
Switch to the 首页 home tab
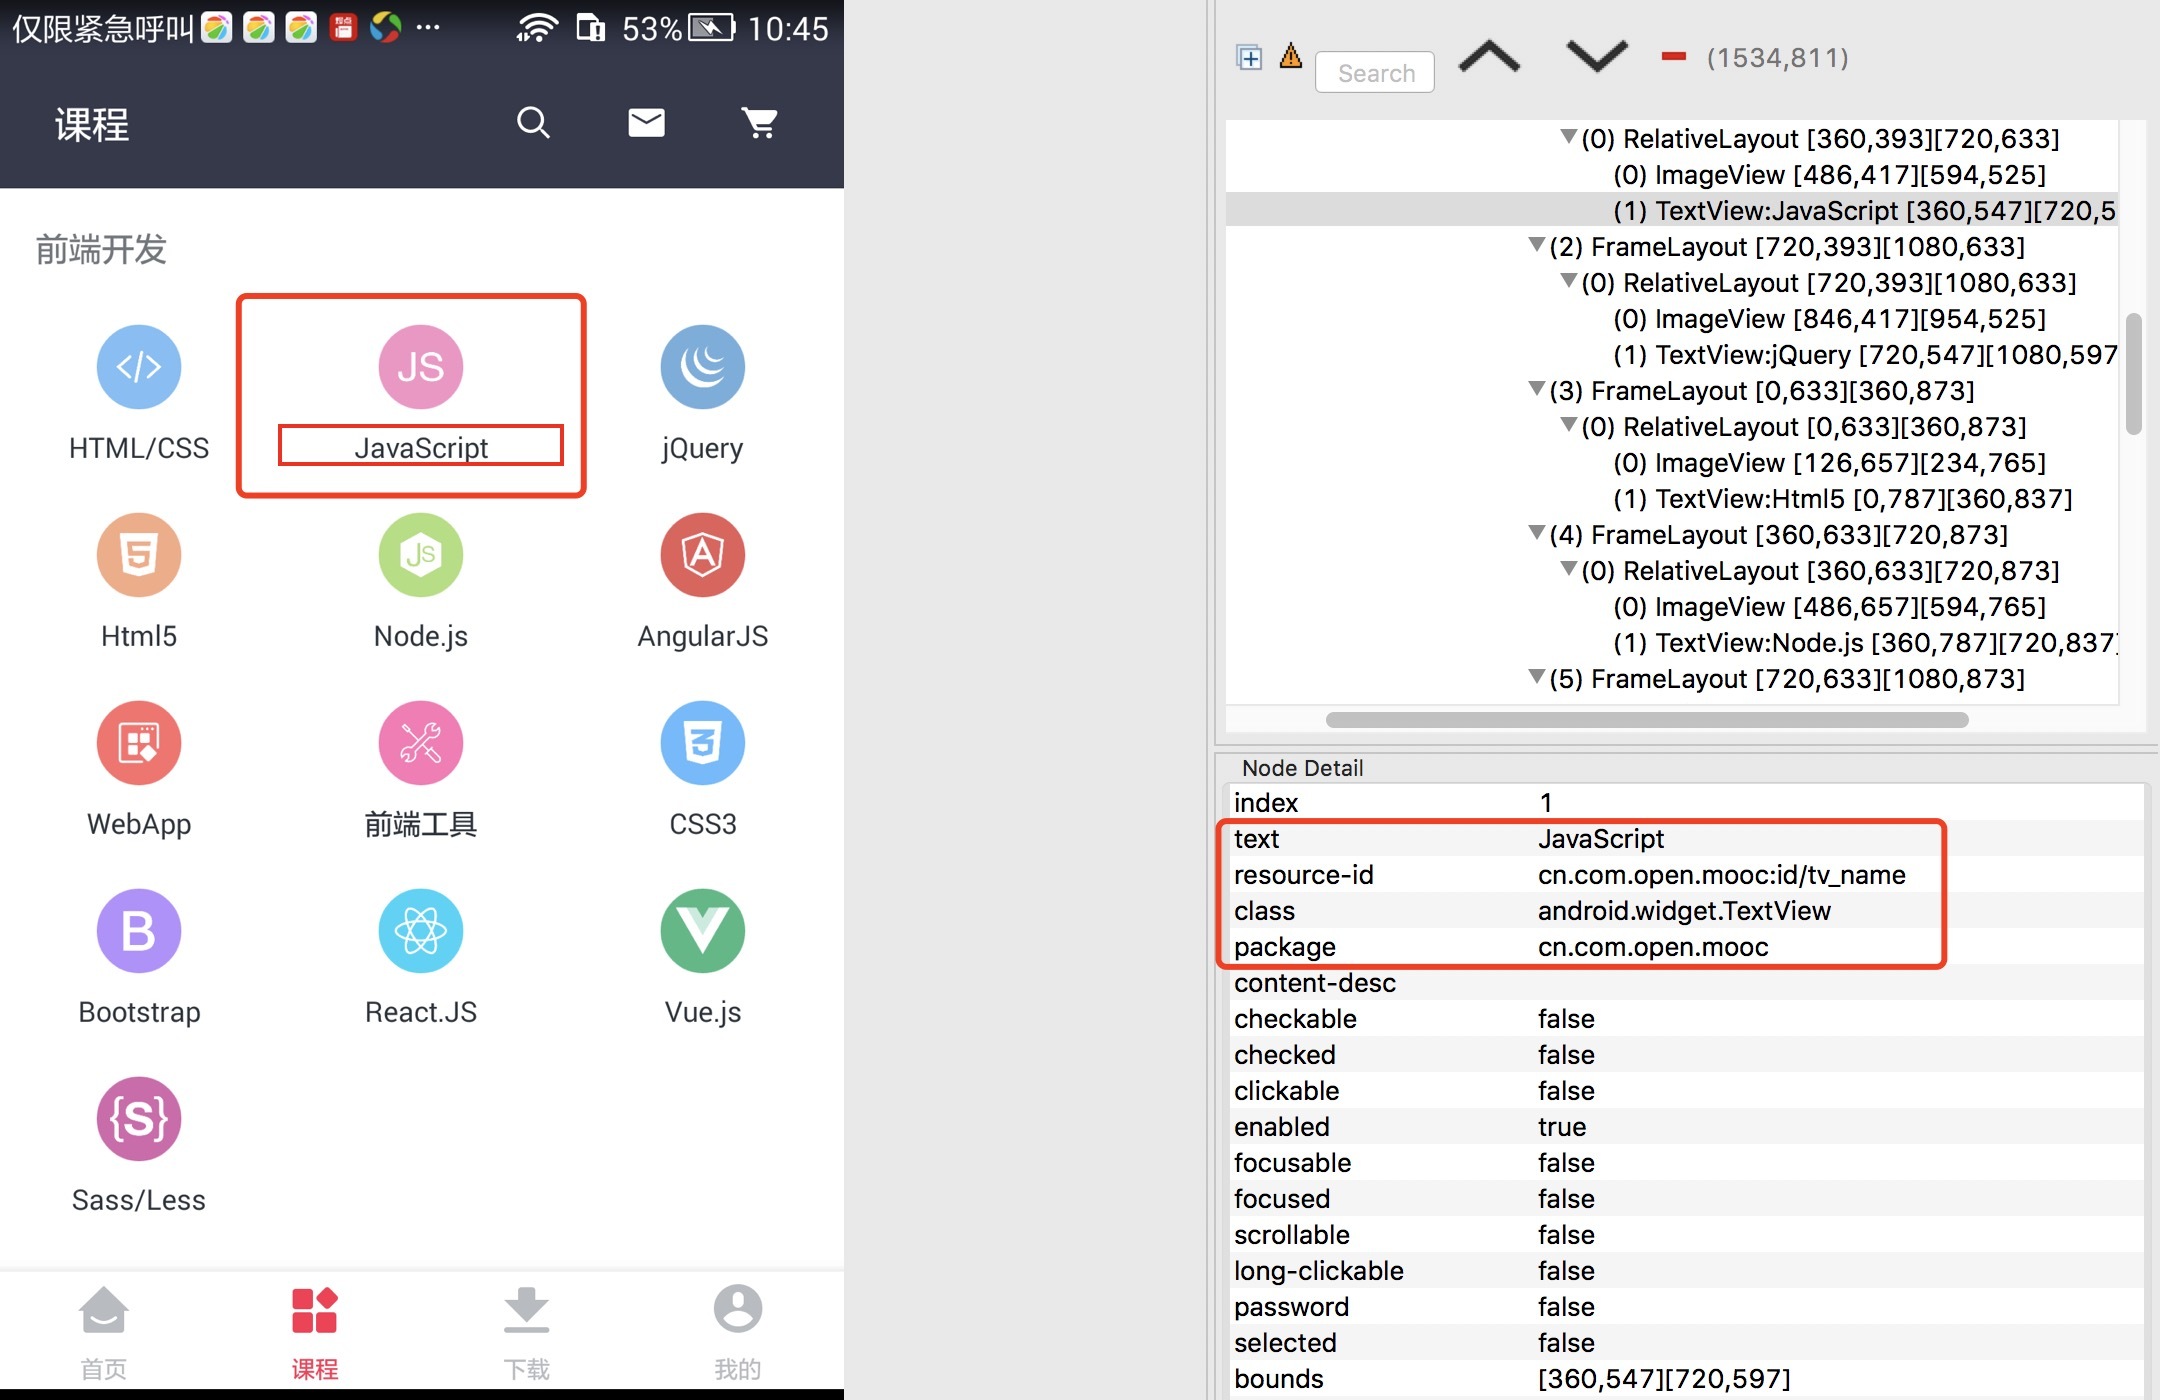(x=104, y=1332)
